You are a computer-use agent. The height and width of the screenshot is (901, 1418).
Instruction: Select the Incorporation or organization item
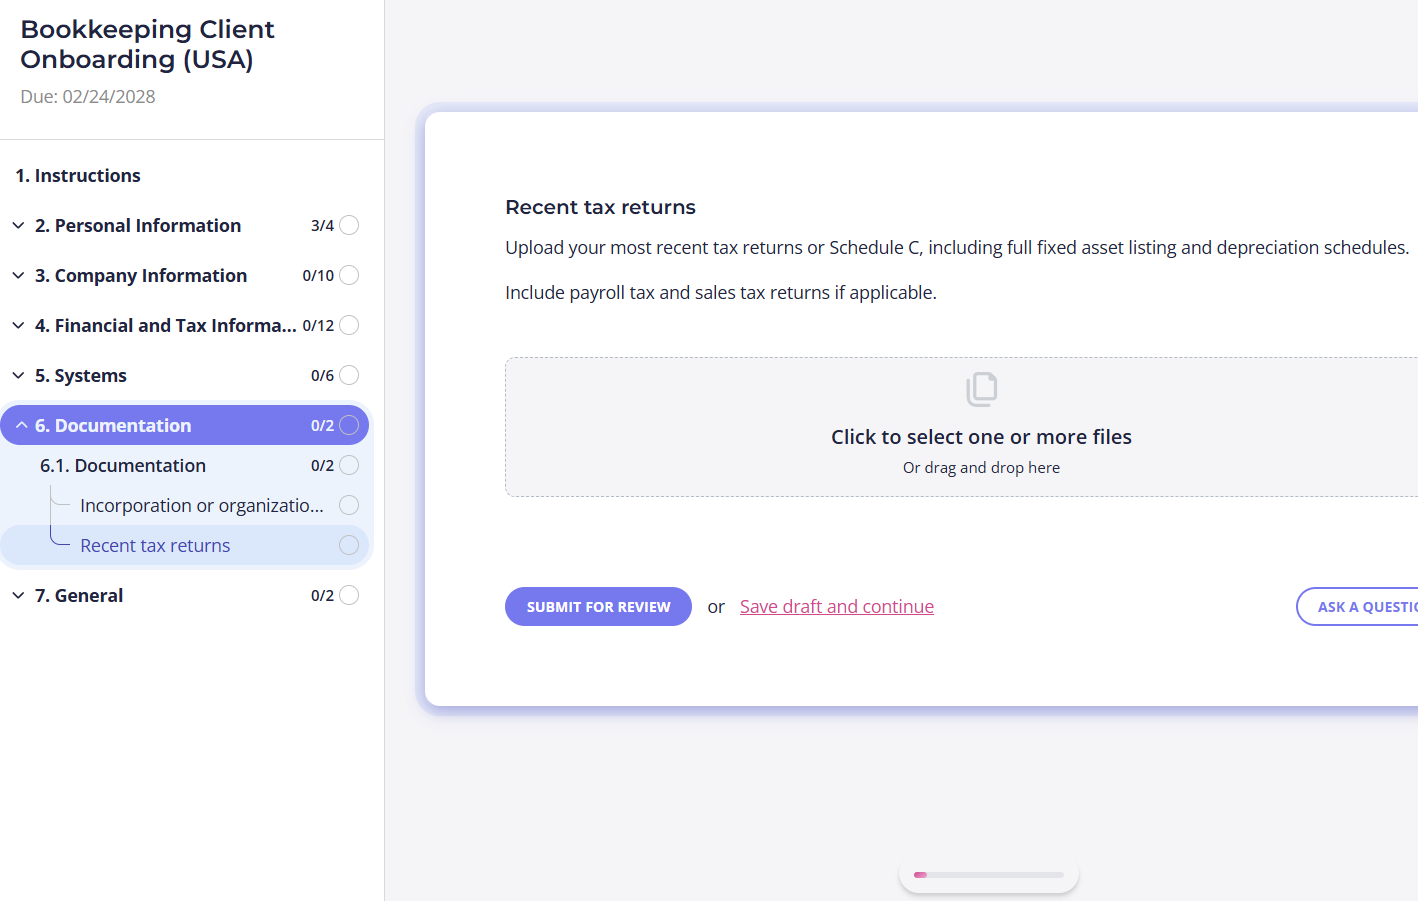click(x=202, y=505)
